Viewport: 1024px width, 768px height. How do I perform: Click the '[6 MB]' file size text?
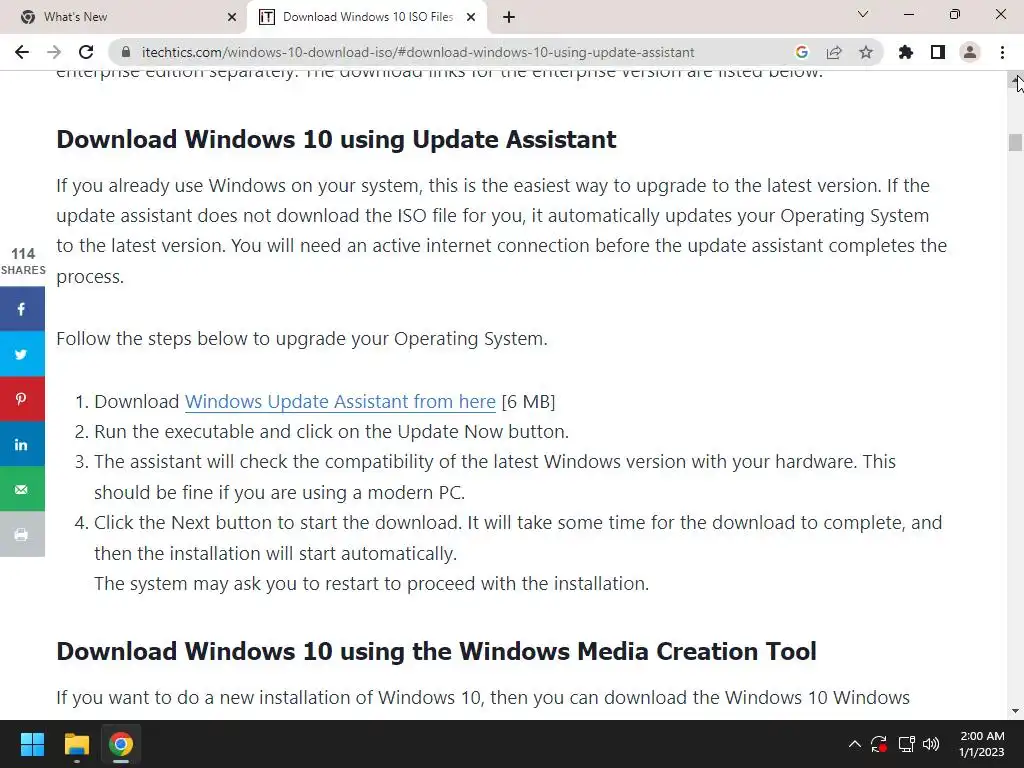(528, 401)
